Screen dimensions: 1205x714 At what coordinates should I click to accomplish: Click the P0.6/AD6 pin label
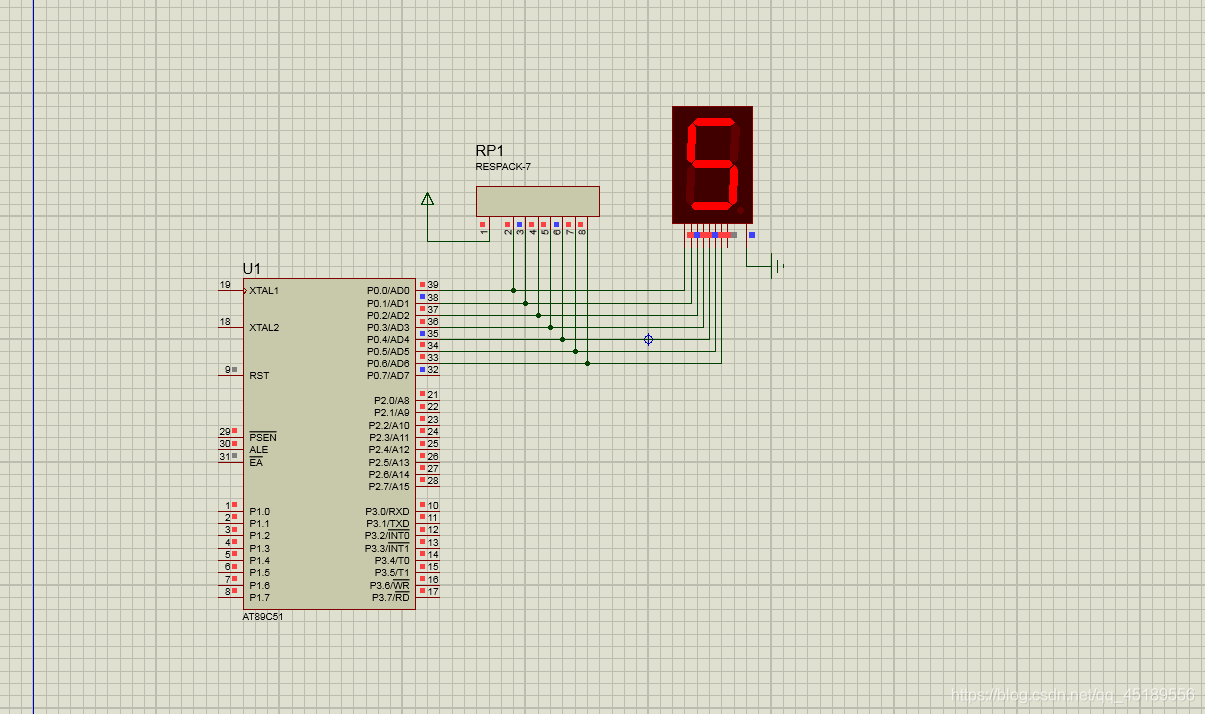coord(388,363)
